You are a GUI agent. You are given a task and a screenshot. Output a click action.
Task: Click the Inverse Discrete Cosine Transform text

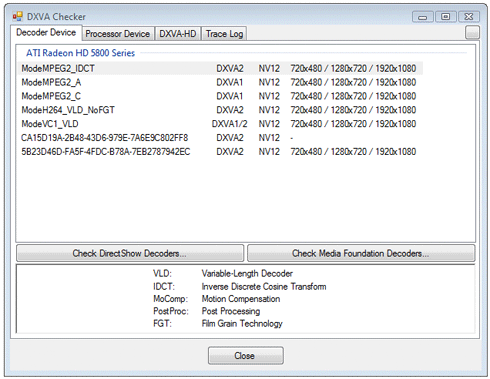point(264,286)
